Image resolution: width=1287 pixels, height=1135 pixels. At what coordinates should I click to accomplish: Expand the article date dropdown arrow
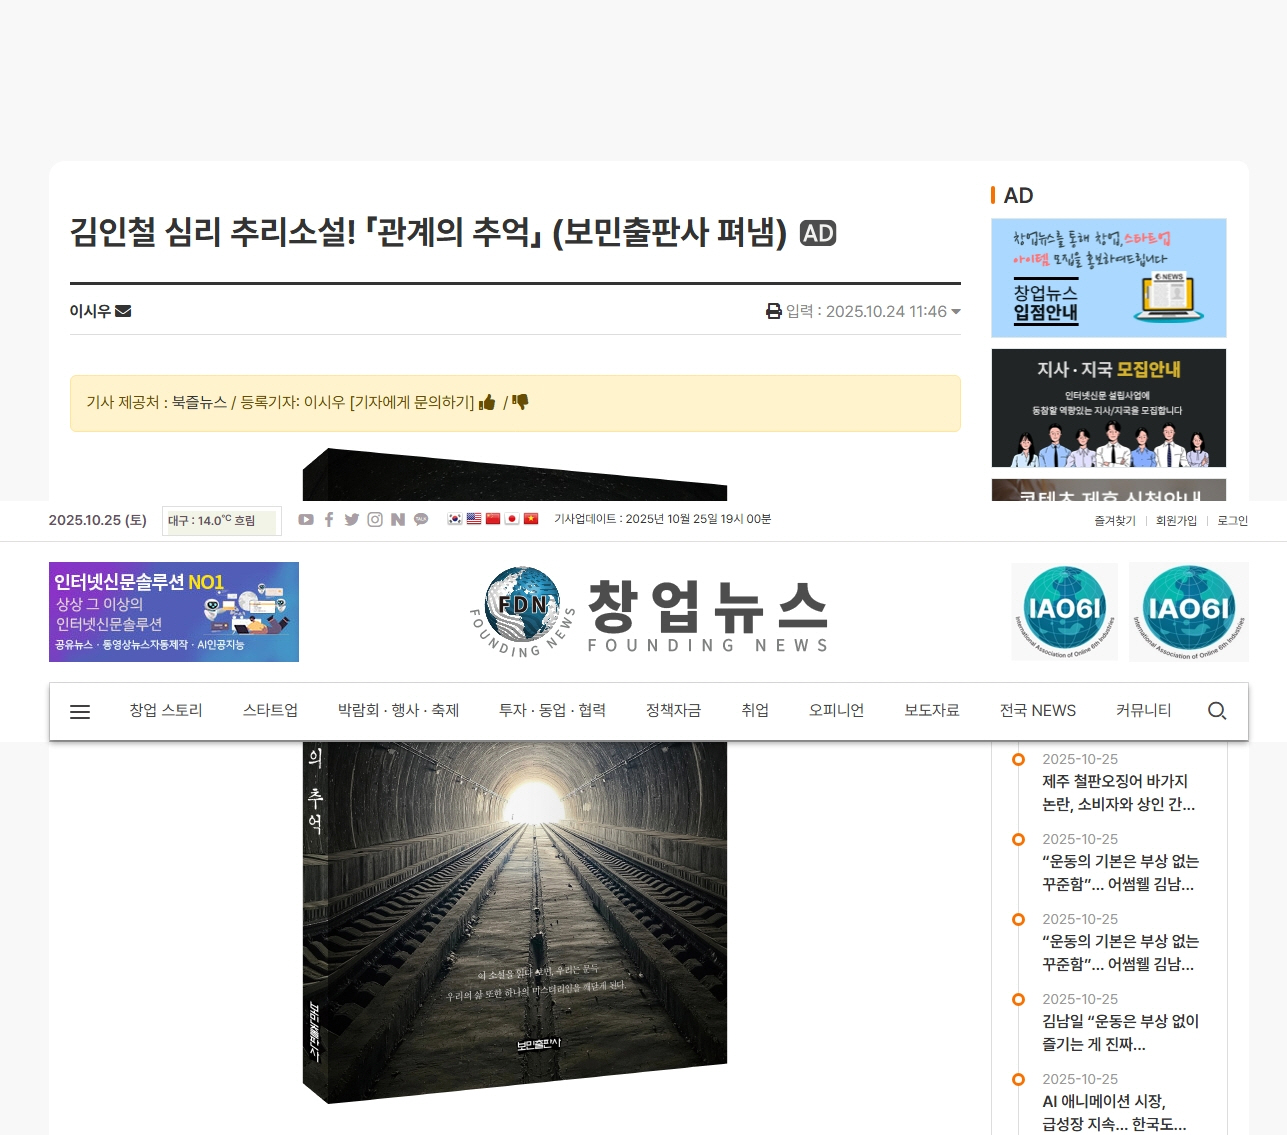coord(956,312)
